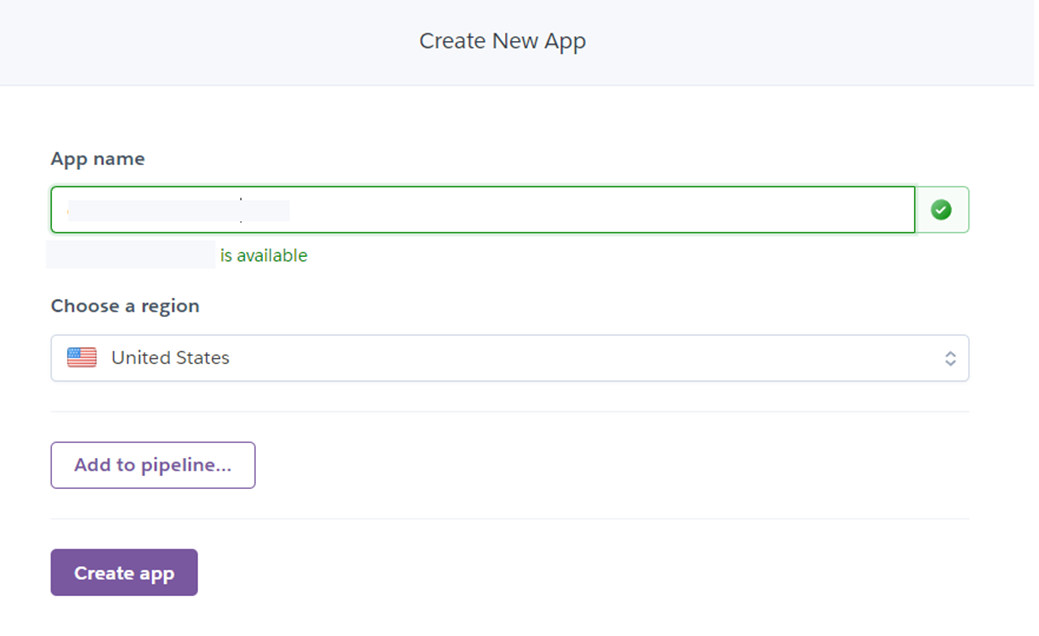The height and width of the screenshot is (636, 1039).
Task: Focus the right end of App name field
Action: pos(890,210)
